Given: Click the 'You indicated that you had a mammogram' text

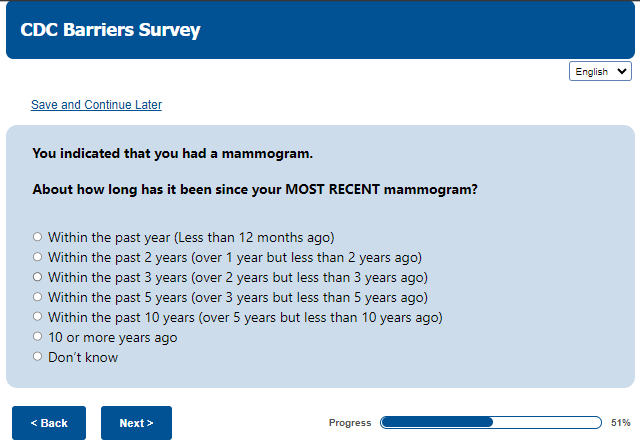Looking at the screenshot, I should click(x=172, y=154).
